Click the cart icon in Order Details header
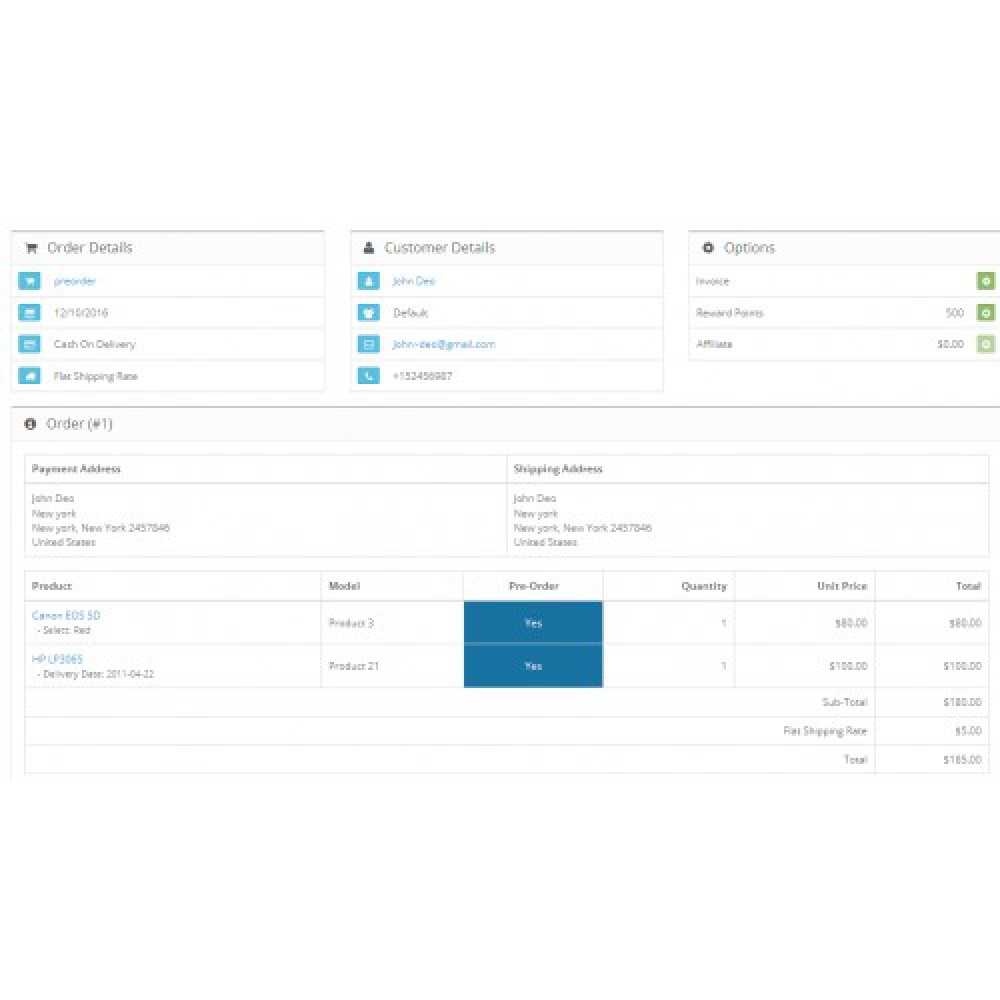Viewport: 1000px width, 1000px height. (31, 248)
